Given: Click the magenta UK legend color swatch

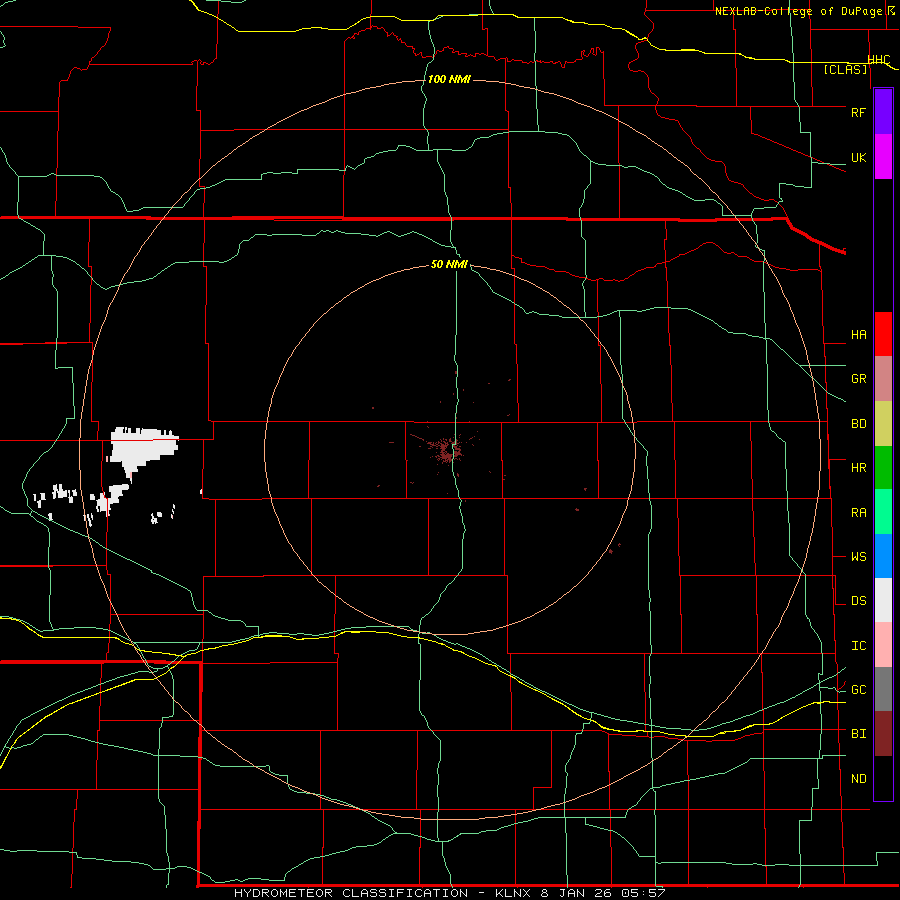Looking at the screenshot, I should pyautogui.click(x=883, y=157).
